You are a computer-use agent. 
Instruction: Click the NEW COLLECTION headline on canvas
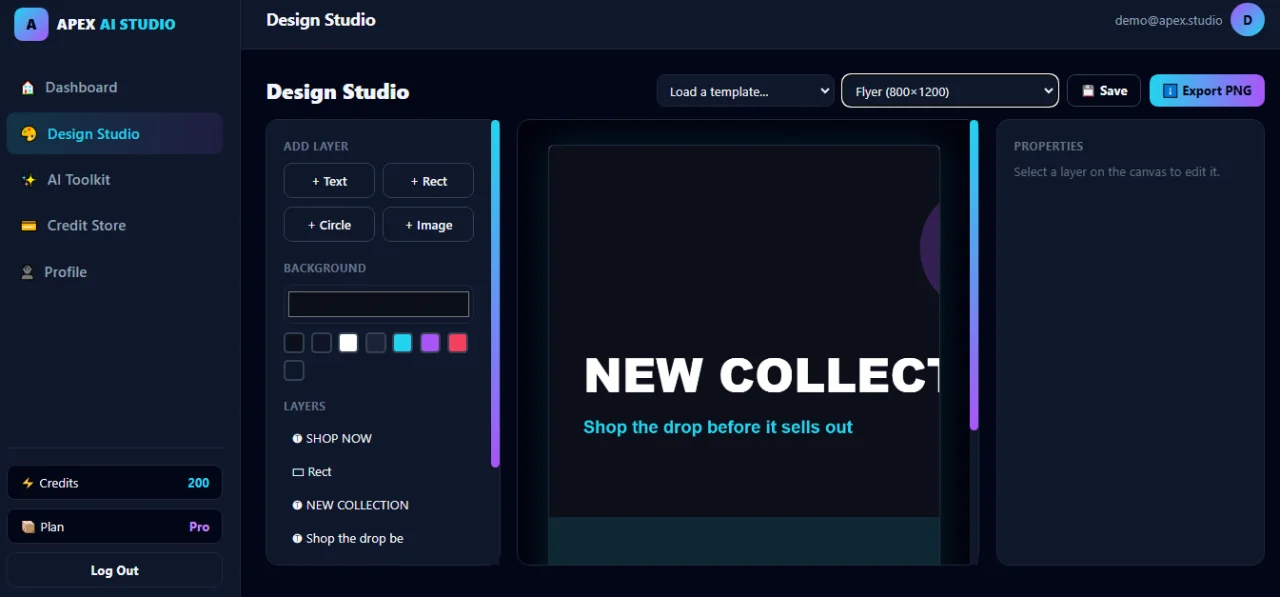pos(762,376)
